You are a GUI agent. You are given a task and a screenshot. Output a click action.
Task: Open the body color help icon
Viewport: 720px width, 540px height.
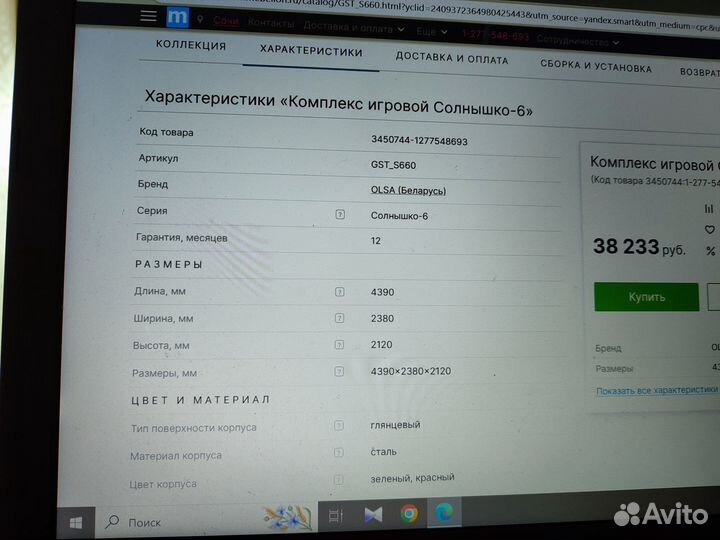point(338,479)
